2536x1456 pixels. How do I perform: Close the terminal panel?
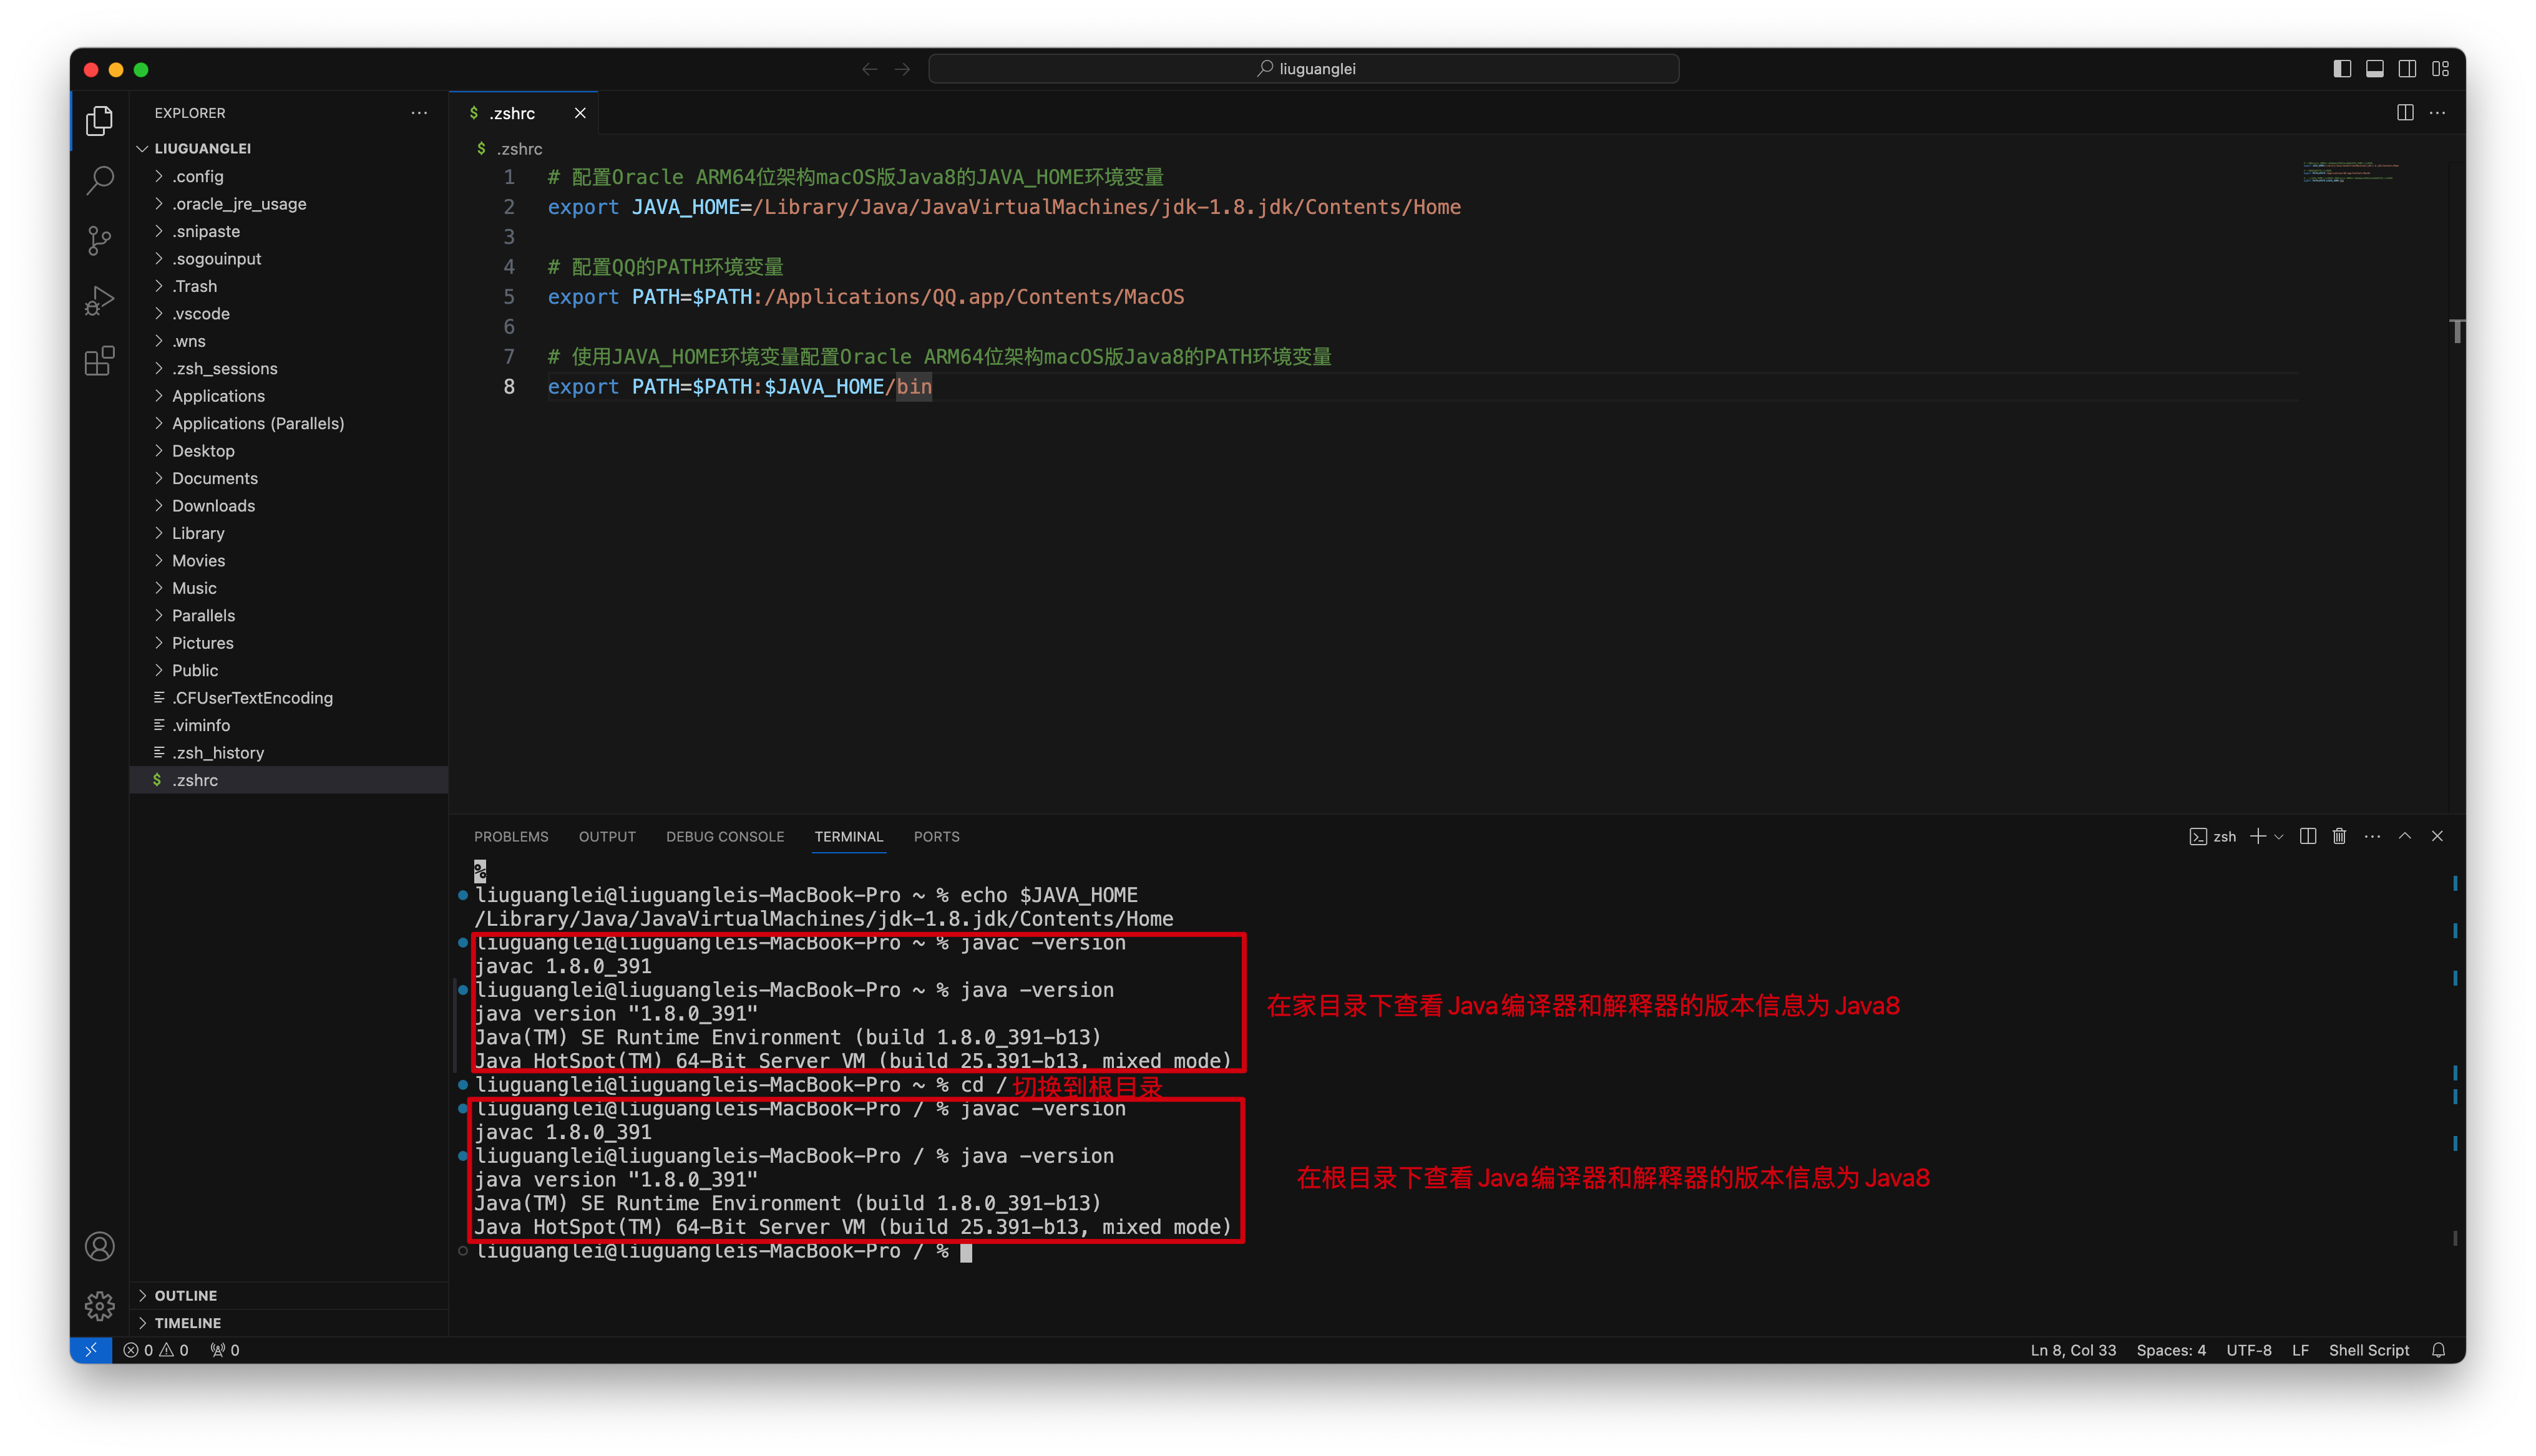(2437, 836)
